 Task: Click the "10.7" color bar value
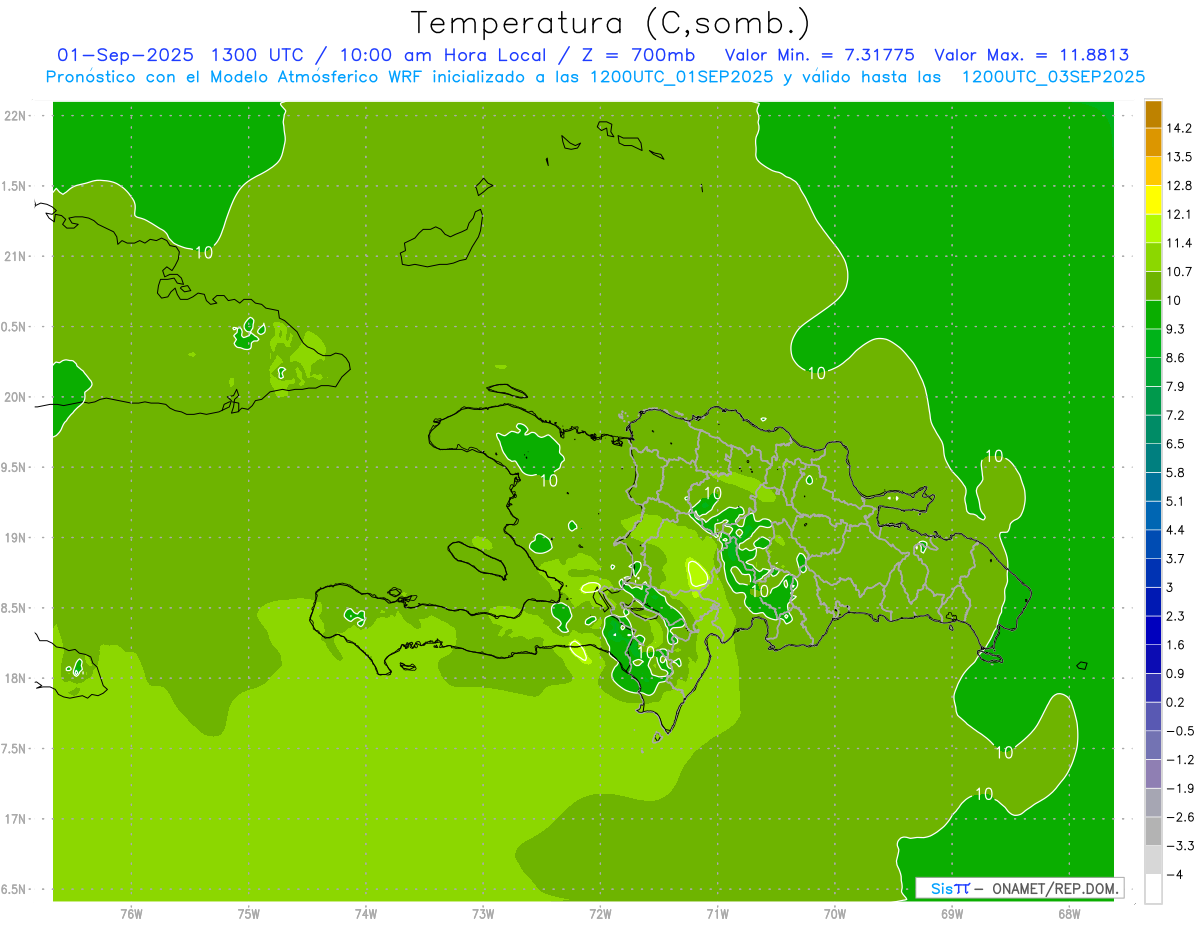tap(1180, 271)
